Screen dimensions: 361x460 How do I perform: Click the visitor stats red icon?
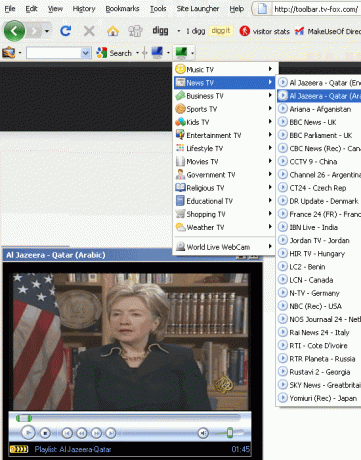(x=245, y=31)
